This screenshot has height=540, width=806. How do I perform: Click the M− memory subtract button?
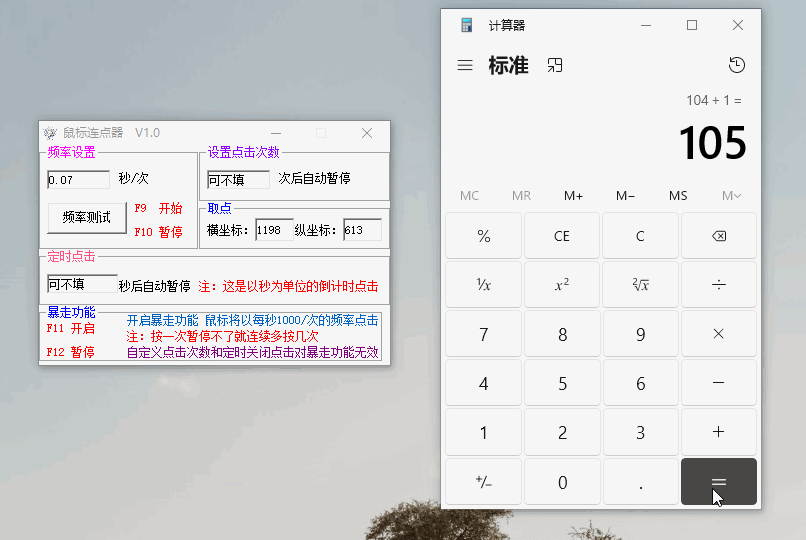[x=626, y=196]
